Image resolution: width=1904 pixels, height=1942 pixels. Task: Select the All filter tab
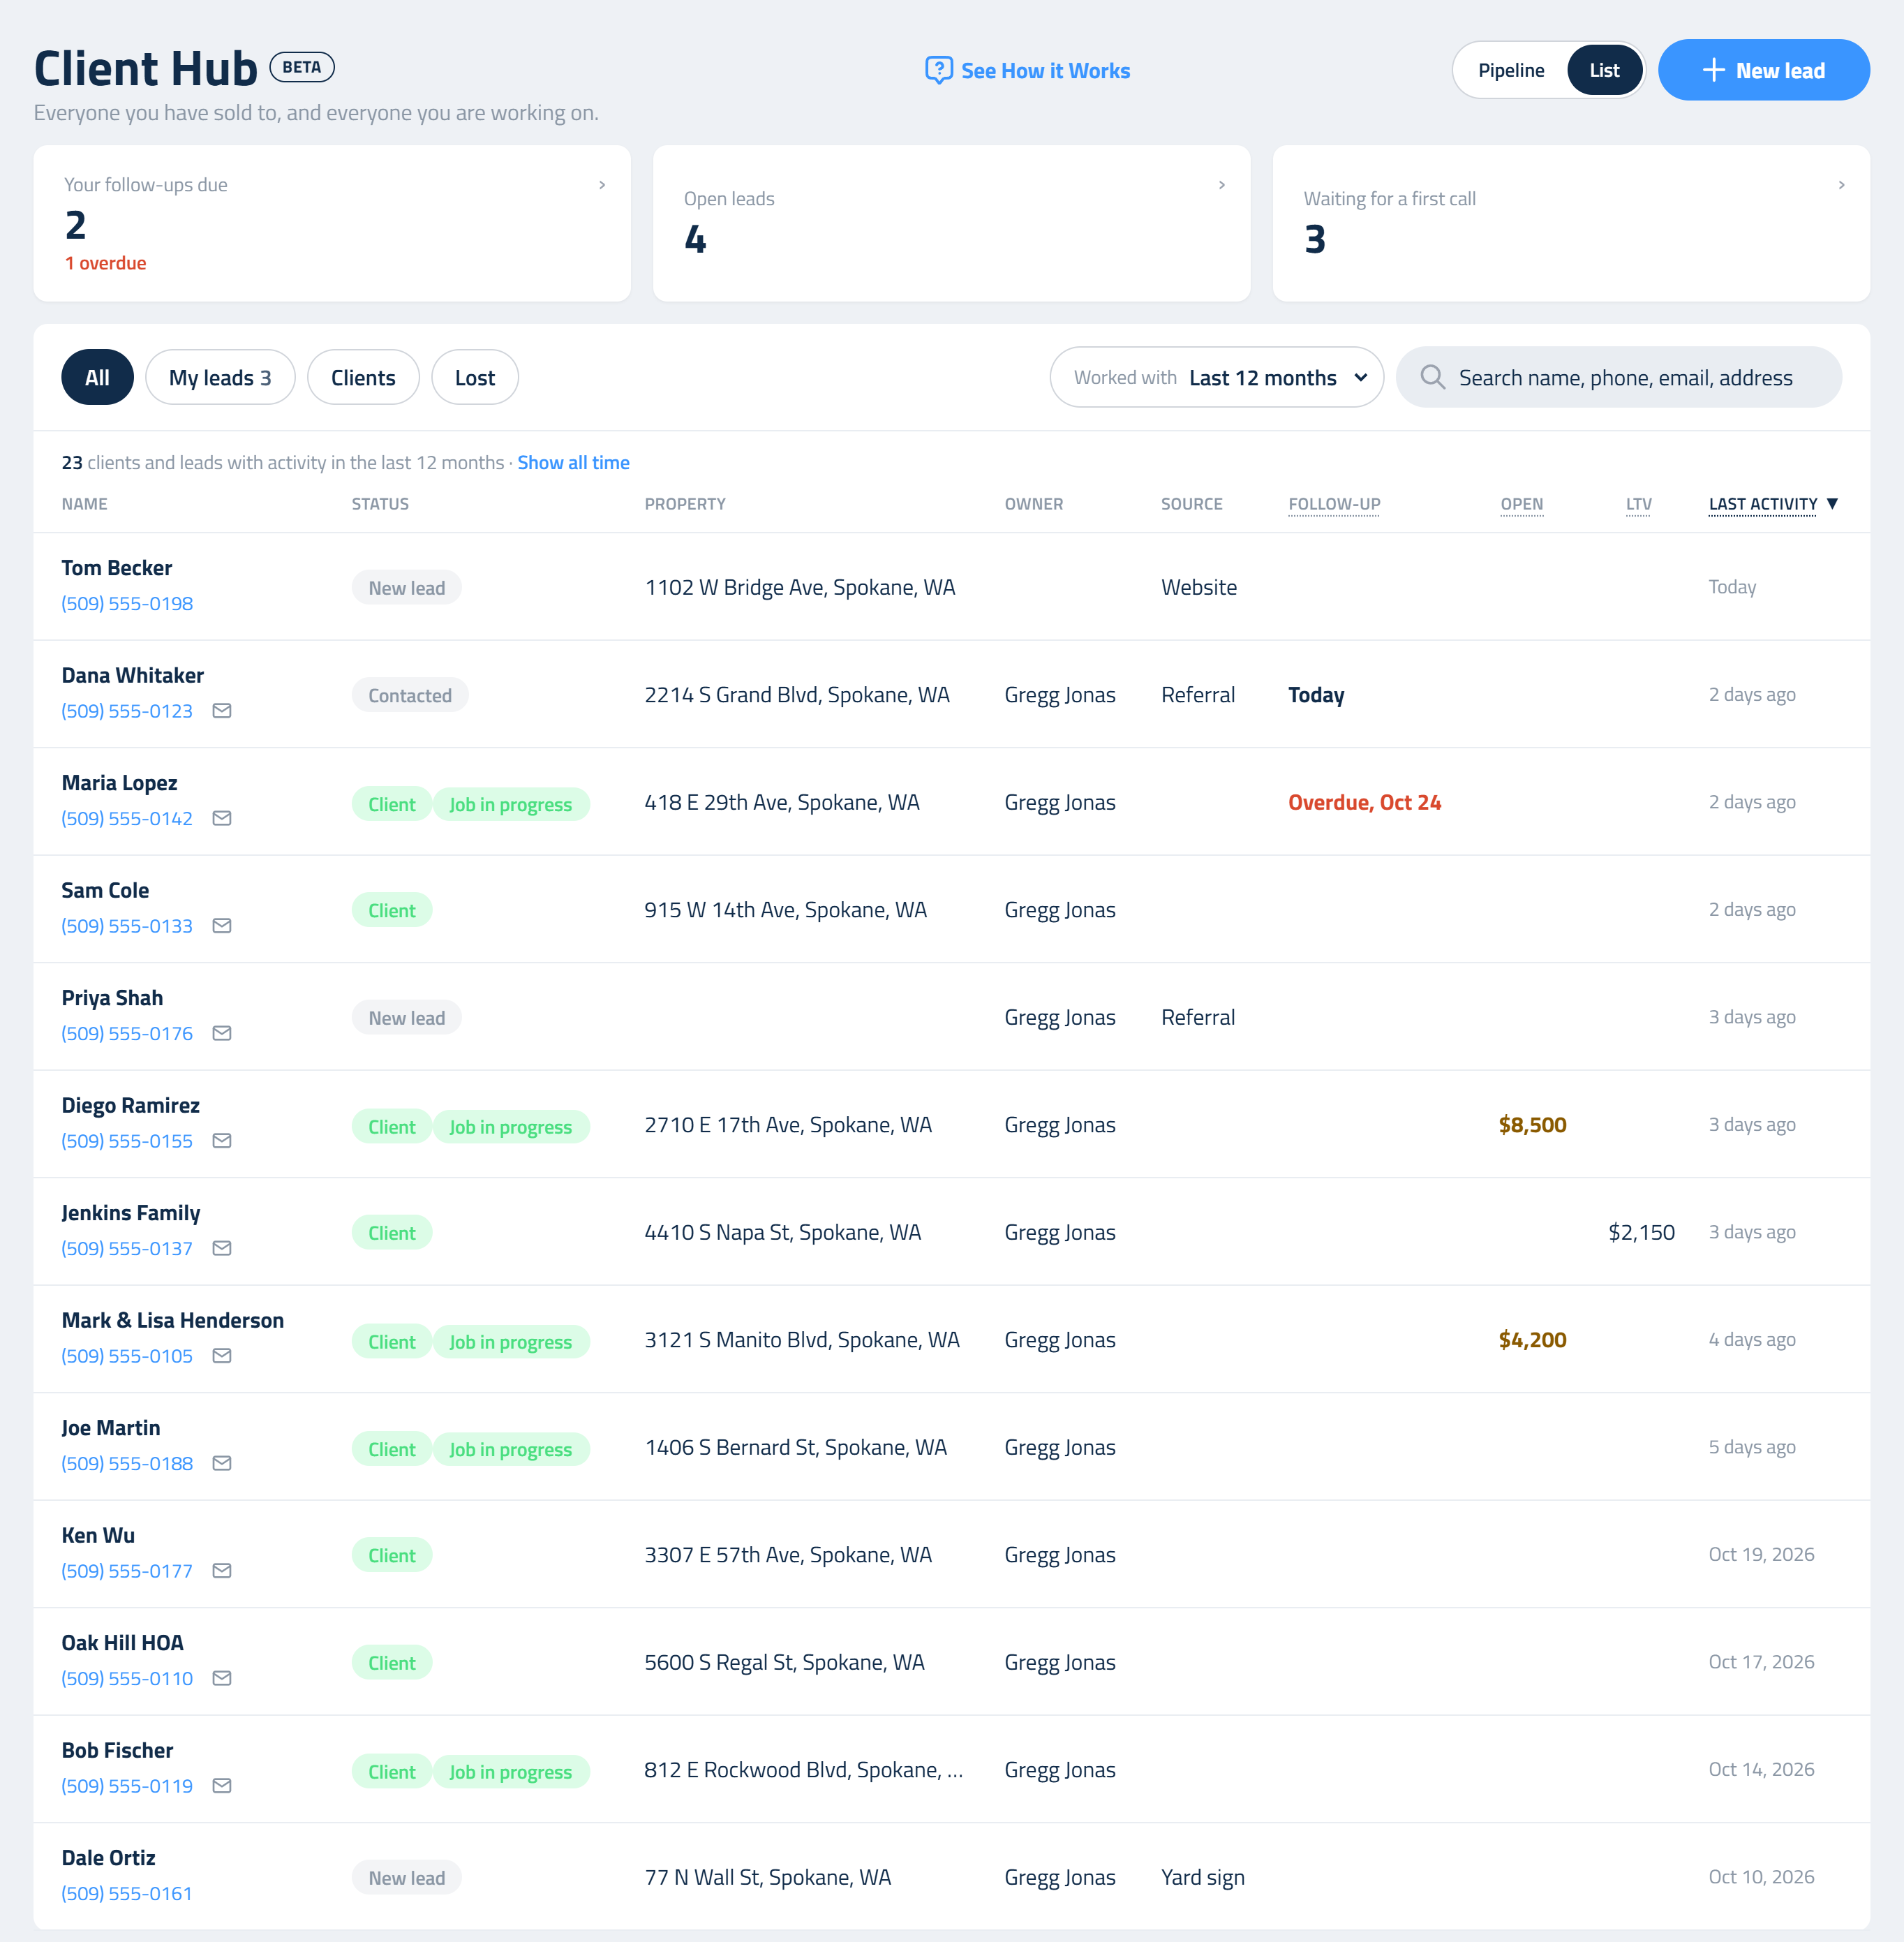click(x=97, y=377)
